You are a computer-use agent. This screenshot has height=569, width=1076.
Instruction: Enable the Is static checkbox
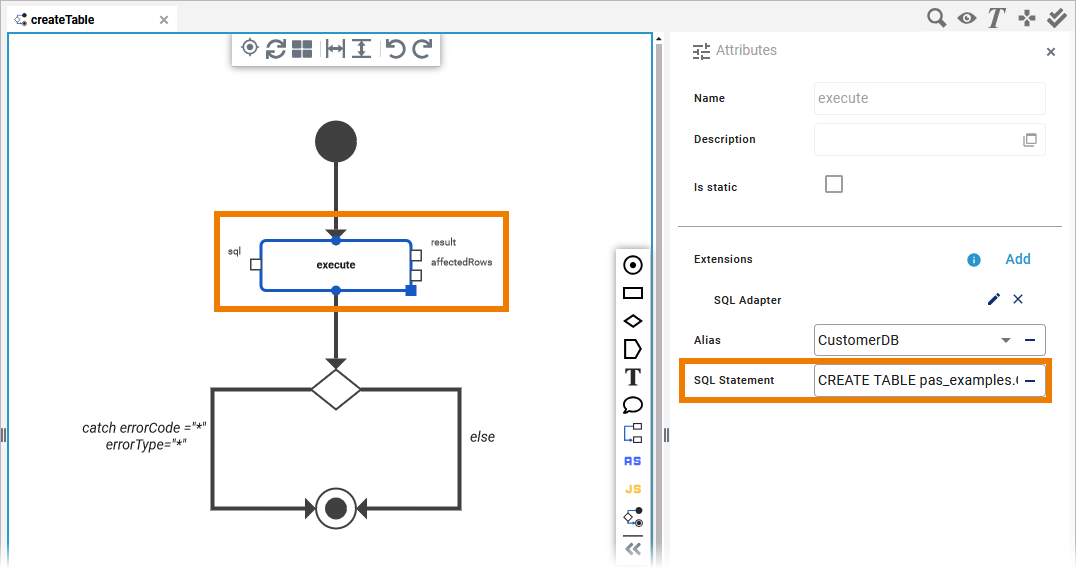(x=833, y=184)
